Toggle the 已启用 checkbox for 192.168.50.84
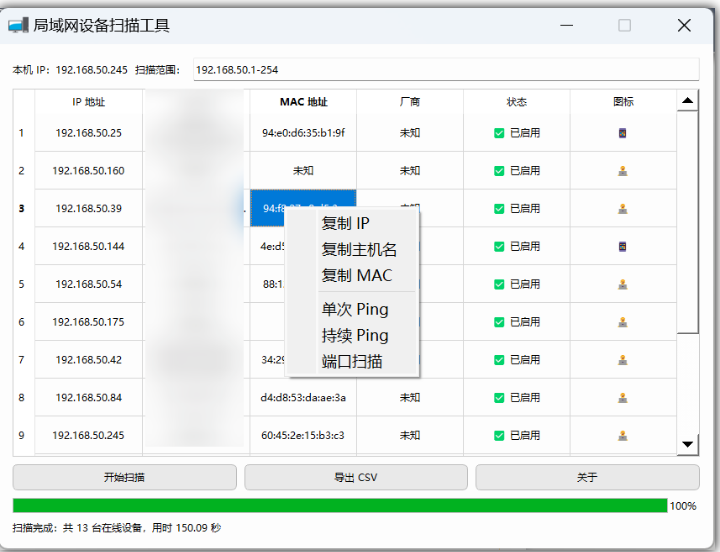The width and height of the screenshot is (720, 552). (x=499, y=398)
